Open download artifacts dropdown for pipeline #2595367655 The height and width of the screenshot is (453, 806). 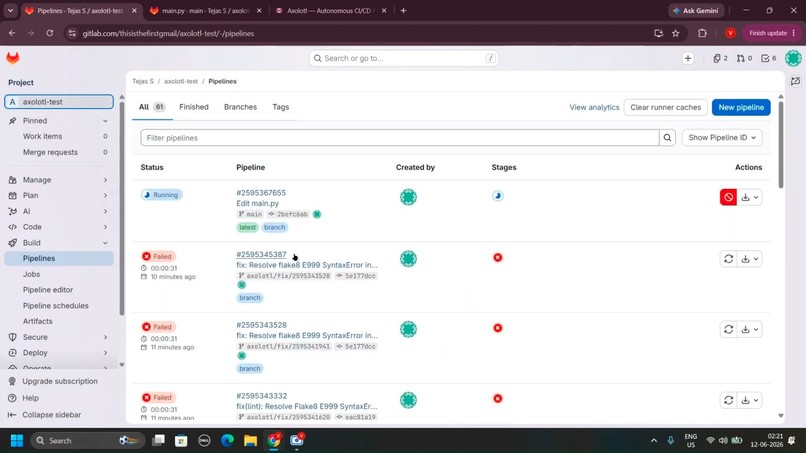pos(749,197)
